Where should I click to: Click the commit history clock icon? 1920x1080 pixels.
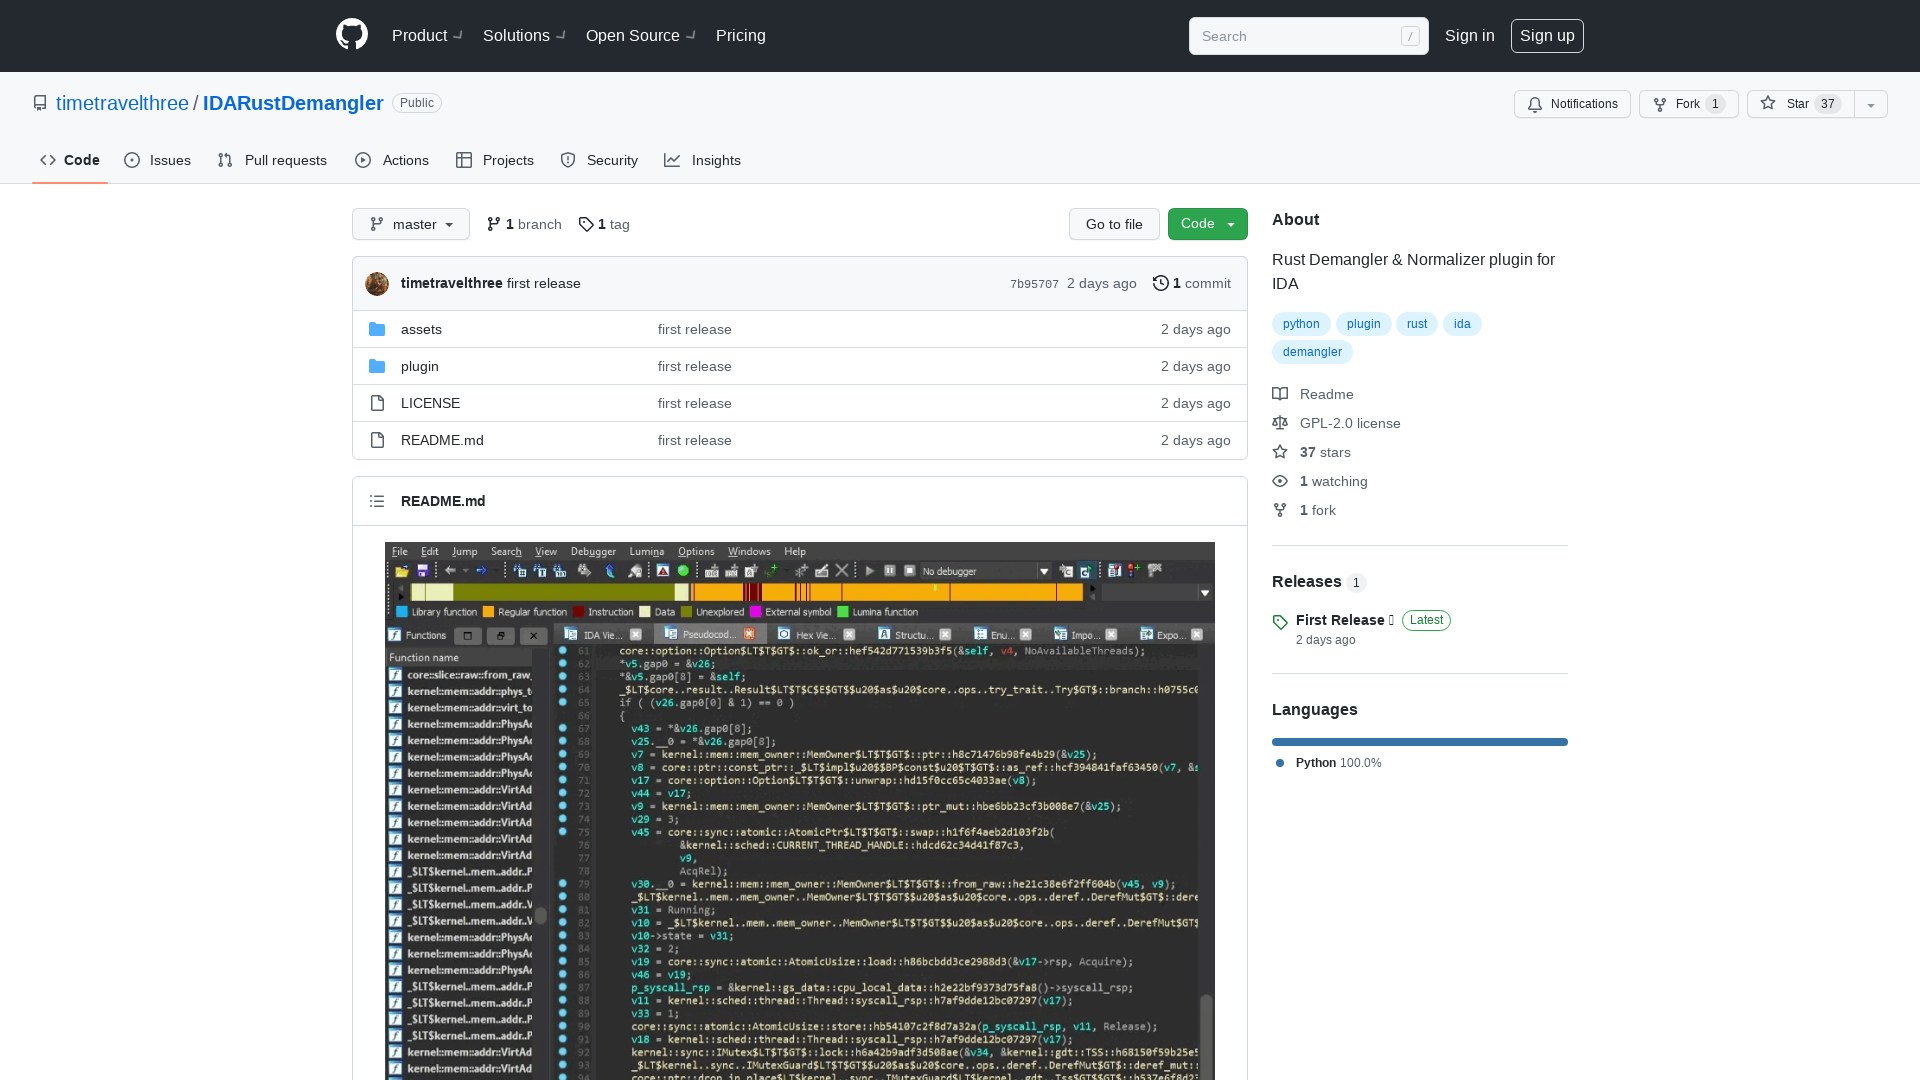coord(1160,283)
